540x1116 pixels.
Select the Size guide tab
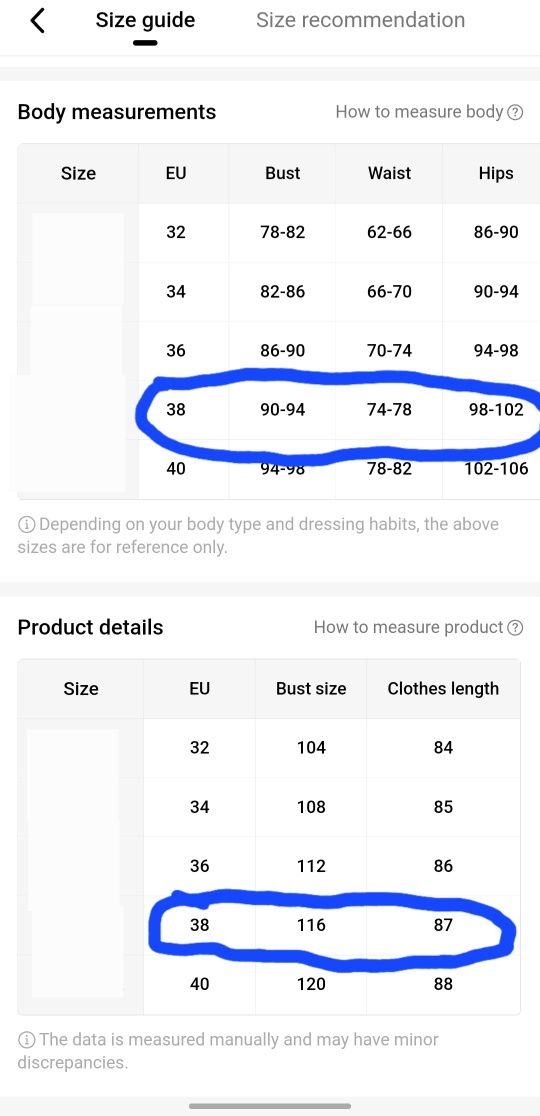[x=145, y=20]
